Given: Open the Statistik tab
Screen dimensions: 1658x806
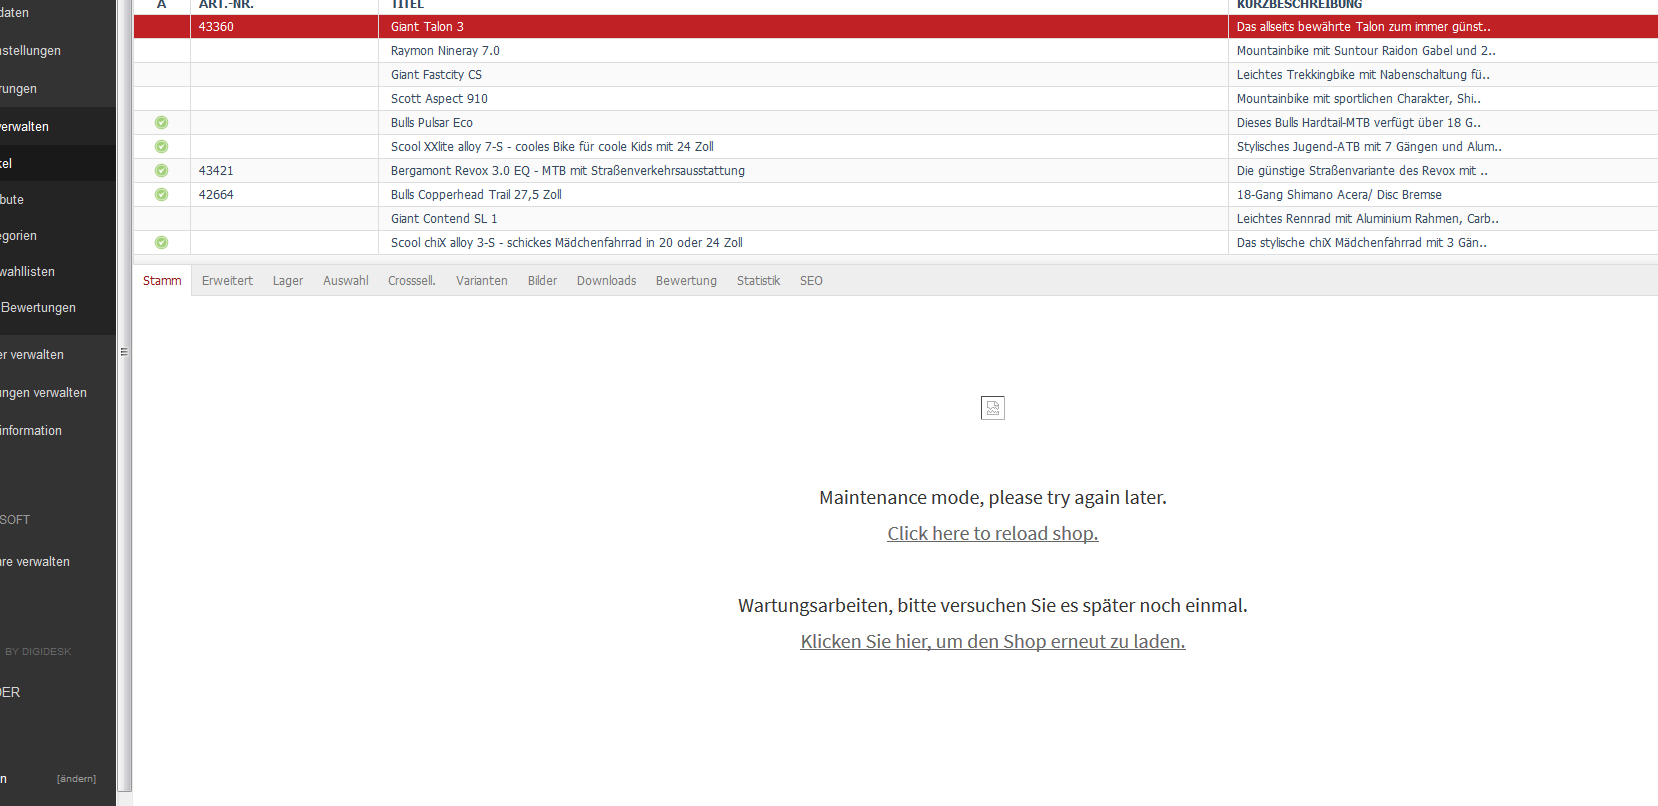Looking at the screenshot, I should (758, 281).
